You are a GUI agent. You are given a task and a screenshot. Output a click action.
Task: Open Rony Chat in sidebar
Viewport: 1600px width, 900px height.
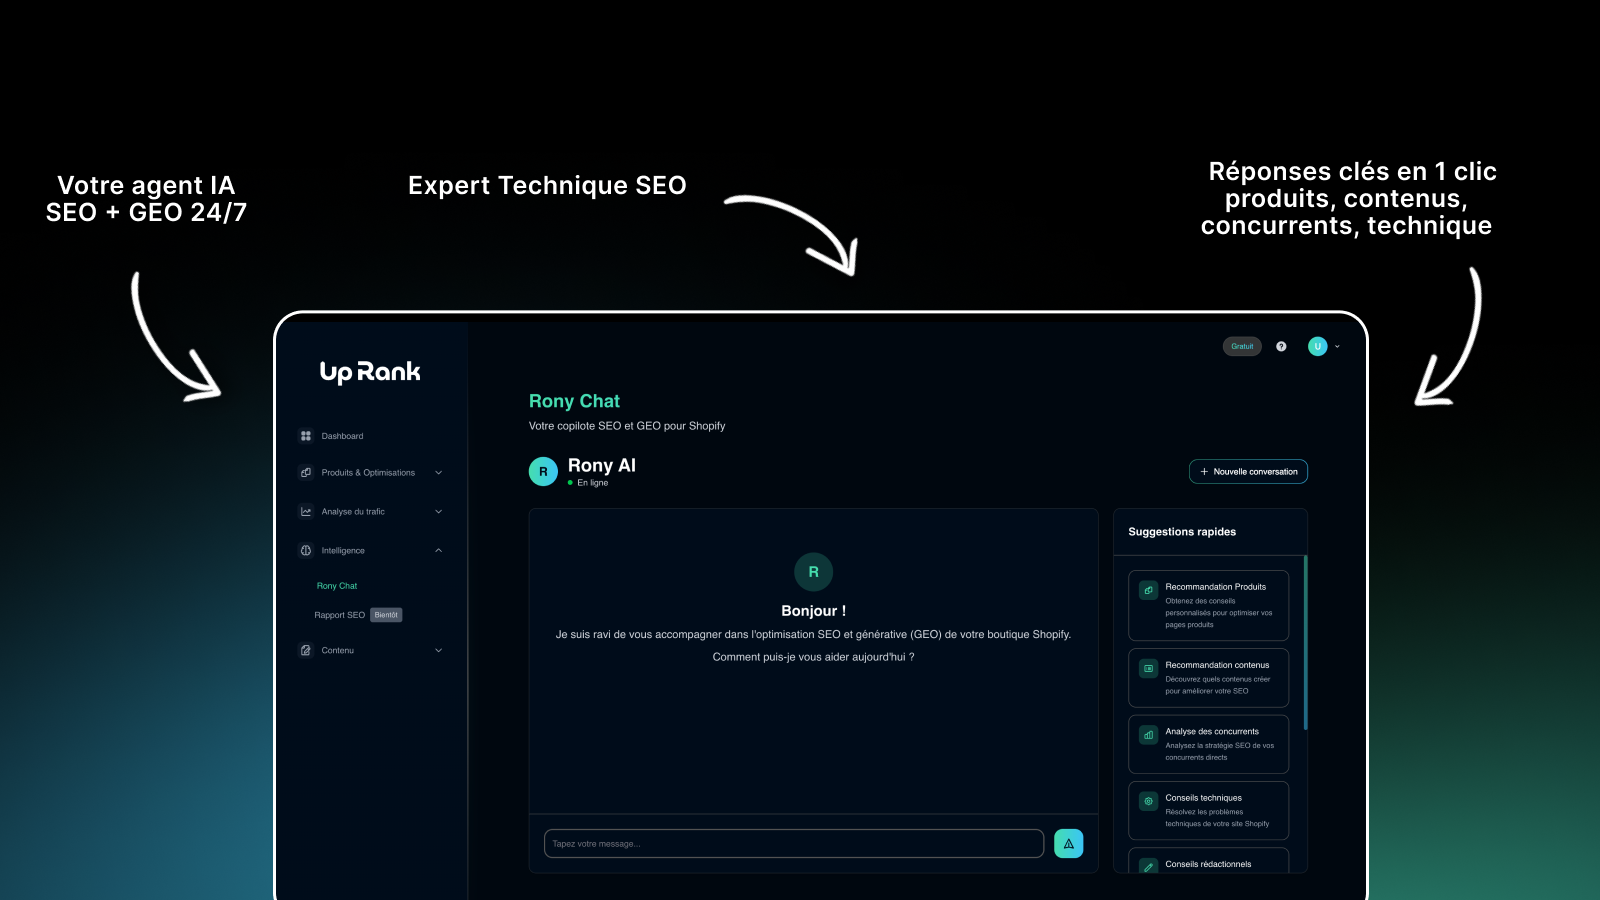337,586
